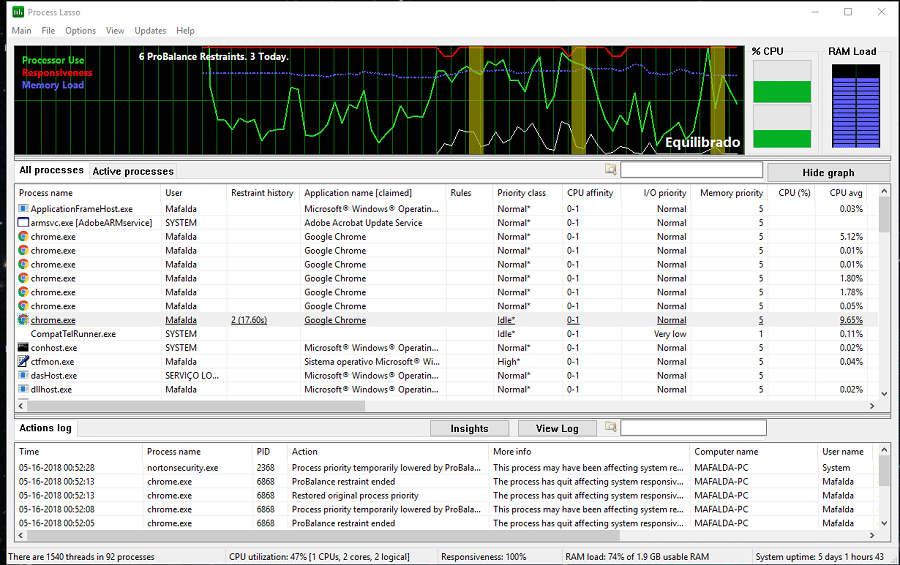Click the filter icon beside the process search box

pos(610,169)
